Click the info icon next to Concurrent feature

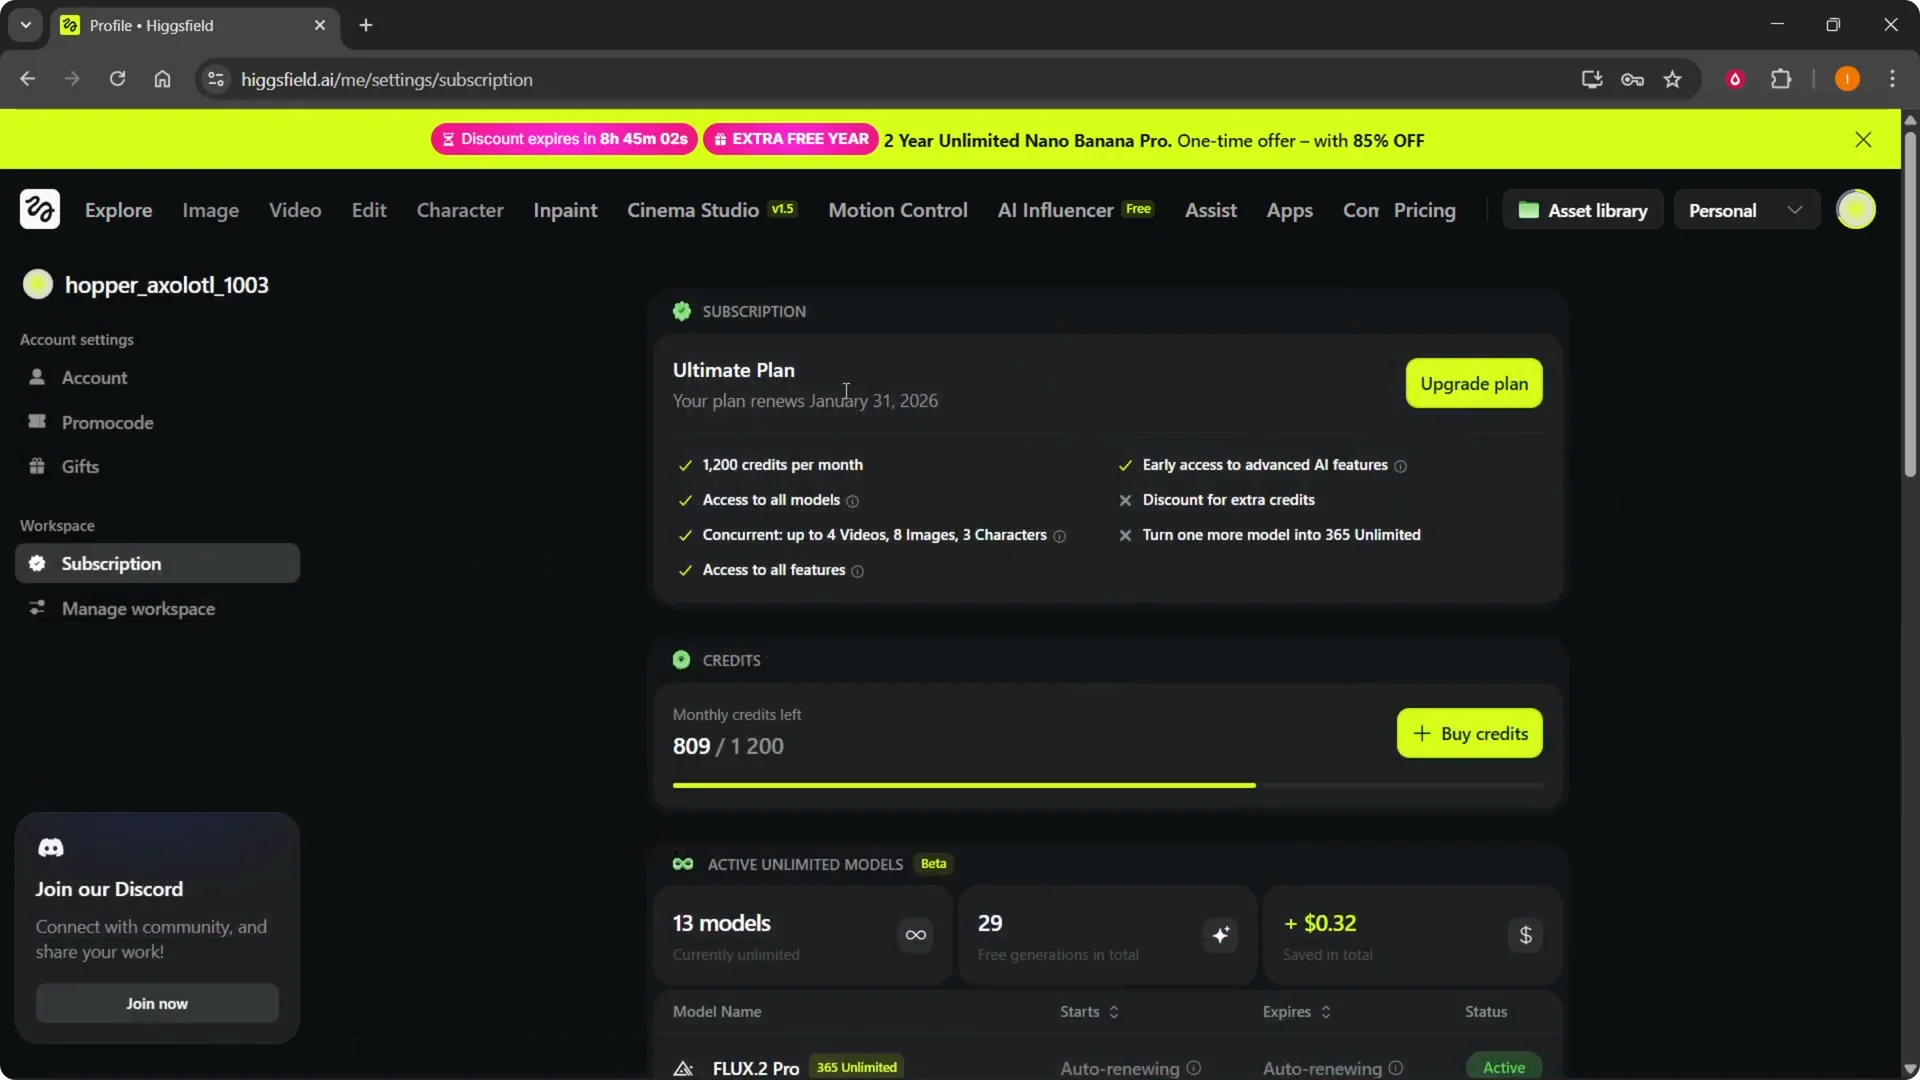coord(1059,537)
